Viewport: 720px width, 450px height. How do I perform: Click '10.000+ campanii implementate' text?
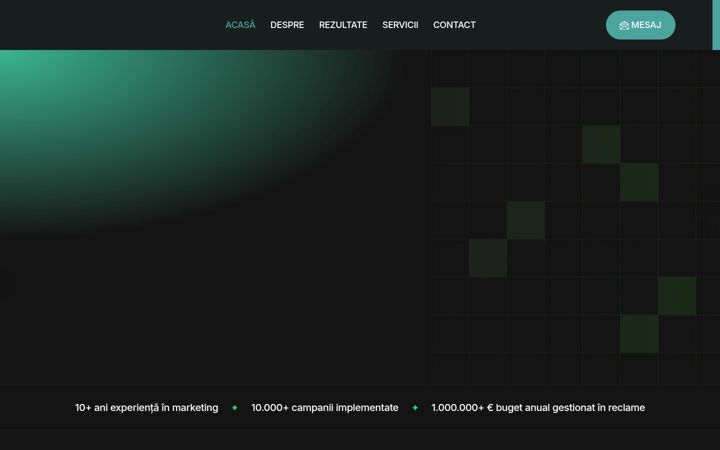click(x=325, y=408)
